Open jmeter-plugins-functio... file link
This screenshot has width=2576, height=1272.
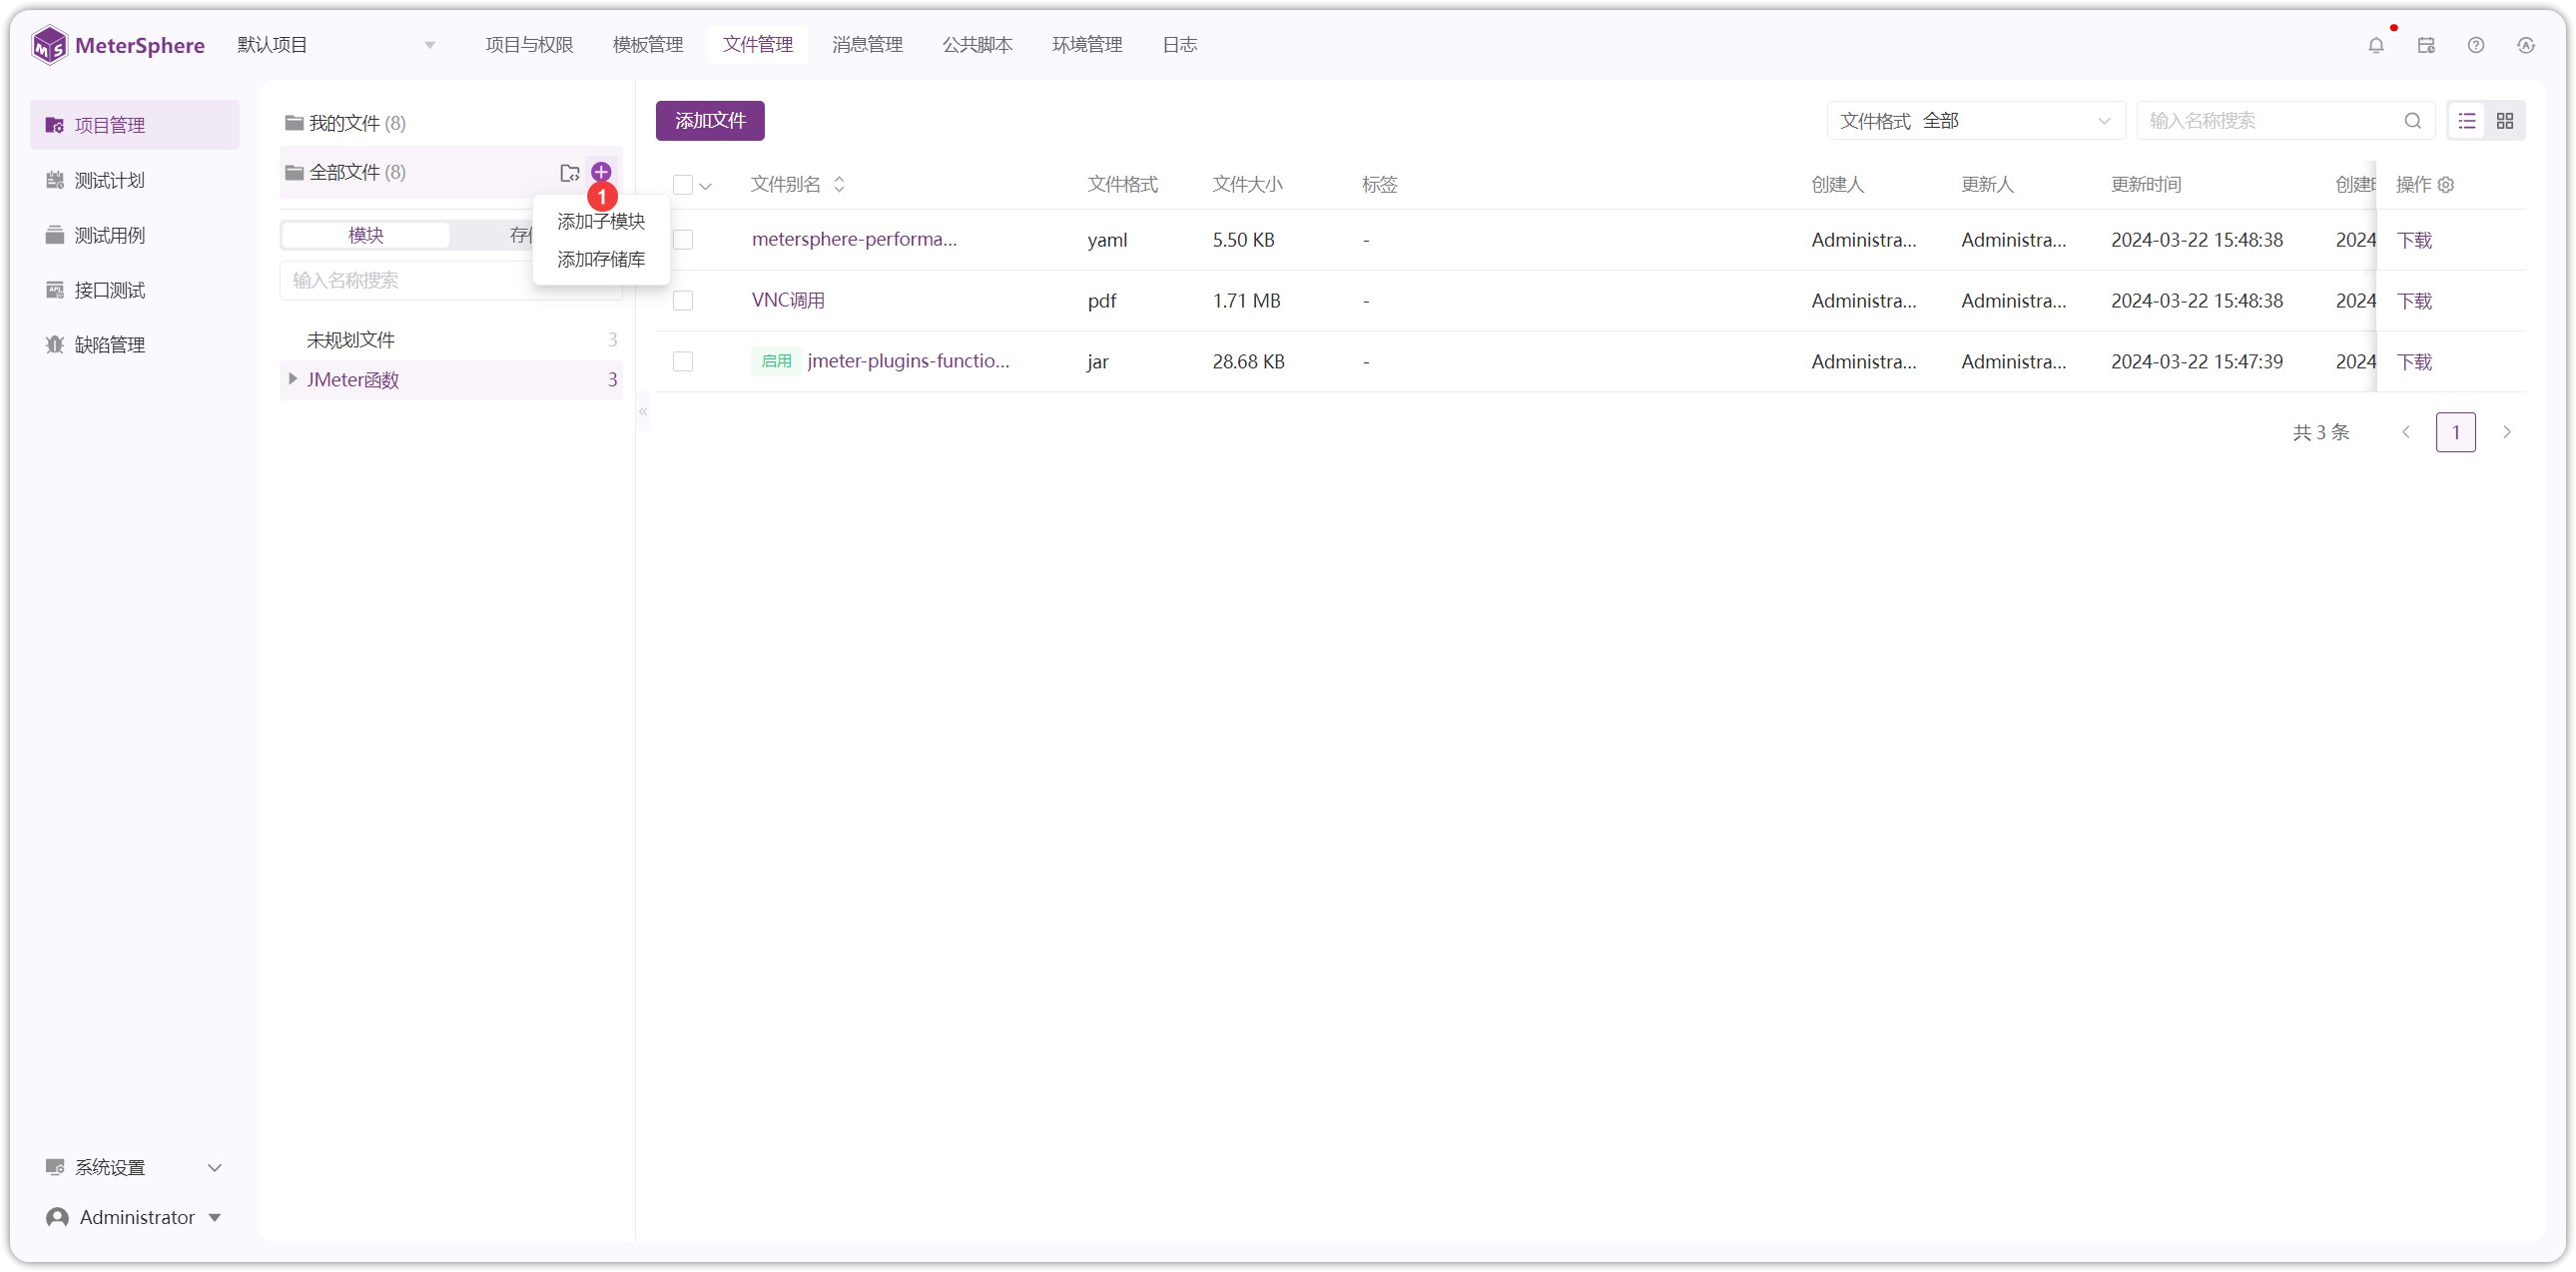coord(908,361)
